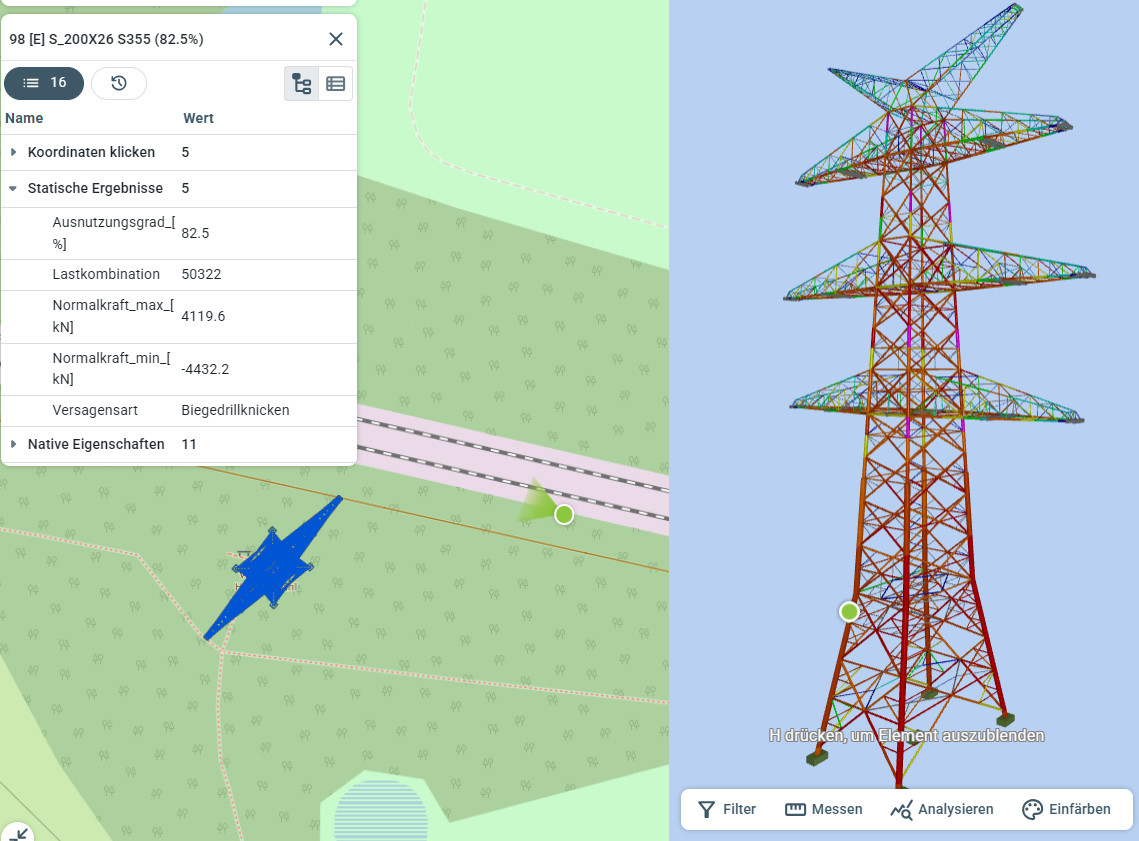Click the Name column header
The height and width of the screenshot is (841, 1139).
point(25,118)
